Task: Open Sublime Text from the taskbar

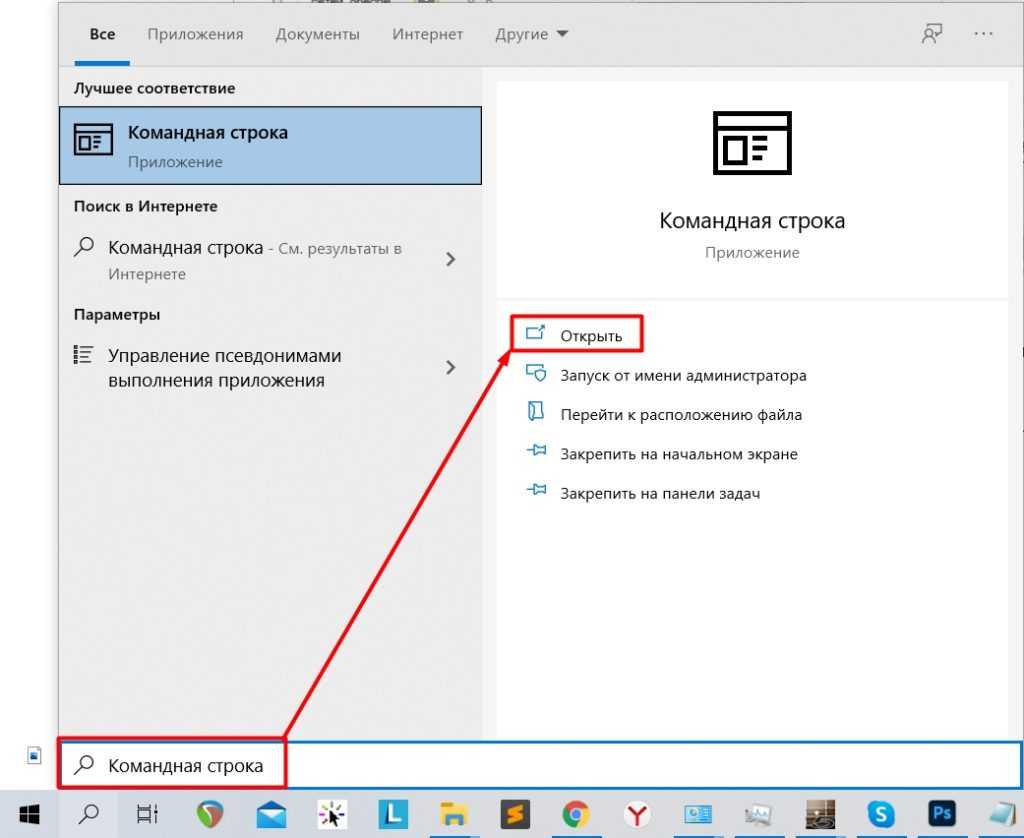Action: tap(515, 814)
